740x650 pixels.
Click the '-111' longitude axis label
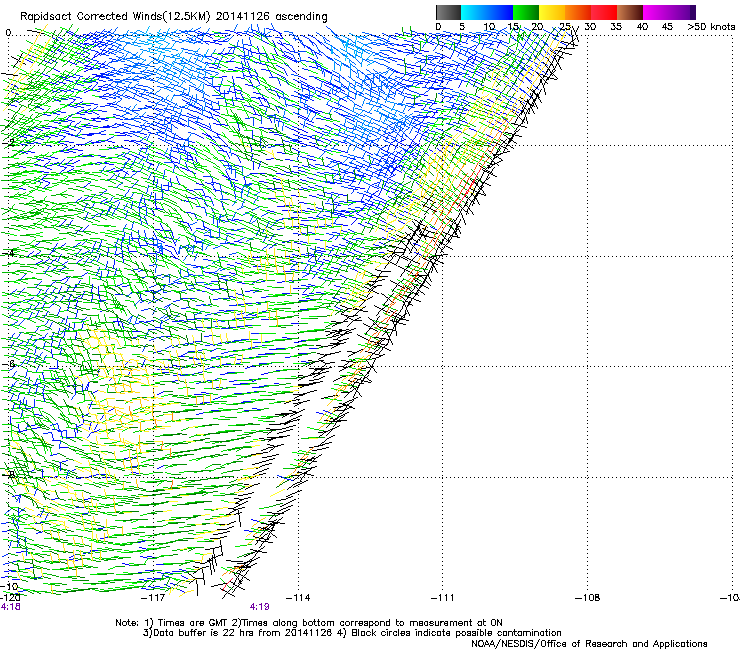coord(443,598)
